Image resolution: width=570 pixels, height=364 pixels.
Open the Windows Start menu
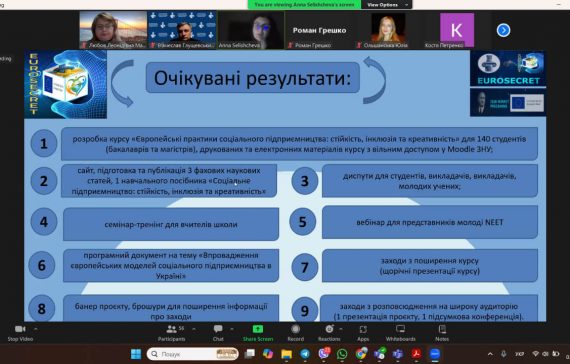pyautogui.click(x=136, y=354)
